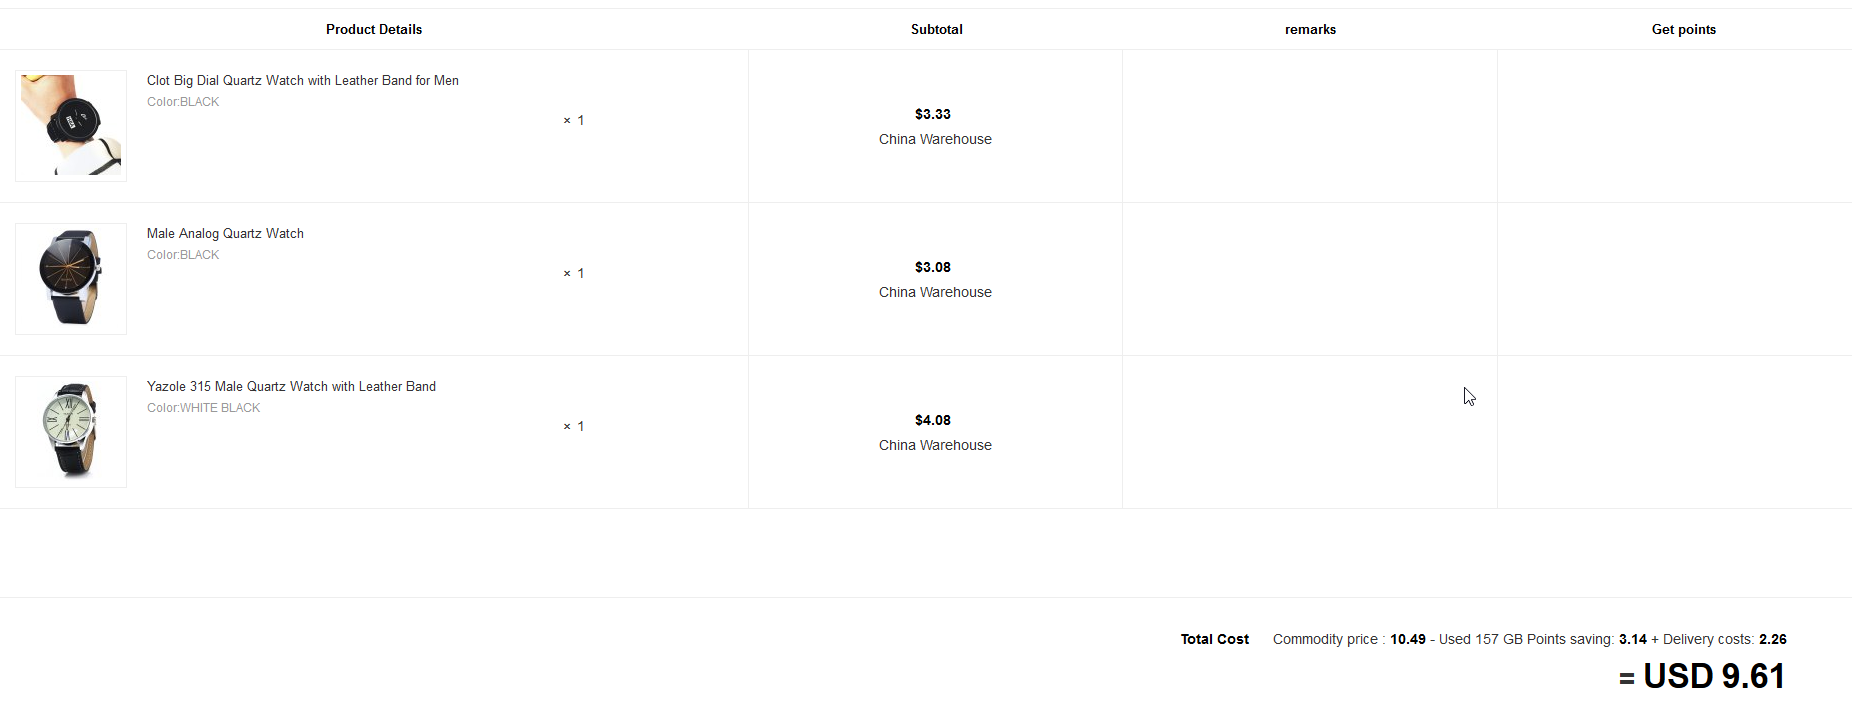Click China Warehouse under the $3.33 price

coord(935,140)
